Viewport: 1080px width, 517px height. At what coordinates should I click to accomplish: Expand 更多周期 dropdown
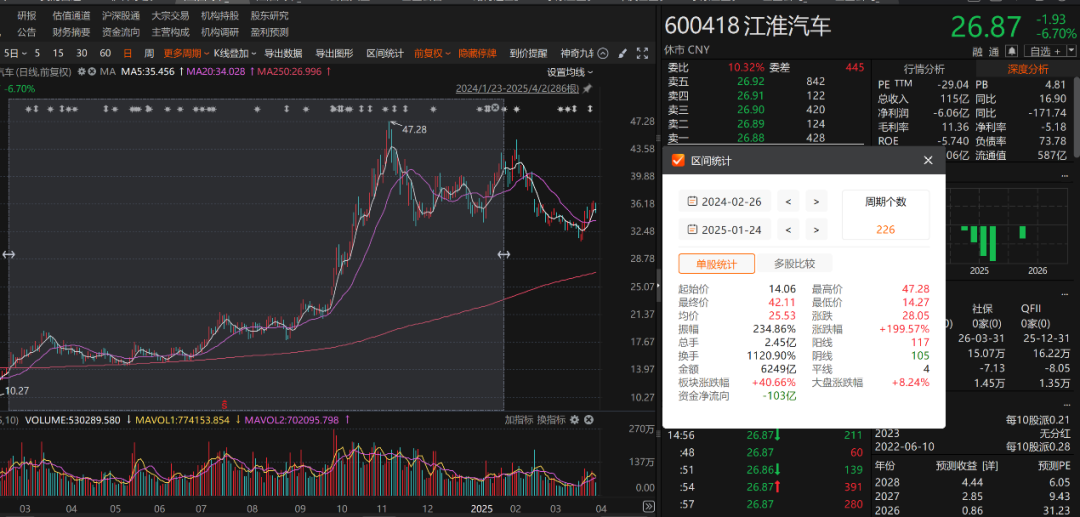(187, 53)
